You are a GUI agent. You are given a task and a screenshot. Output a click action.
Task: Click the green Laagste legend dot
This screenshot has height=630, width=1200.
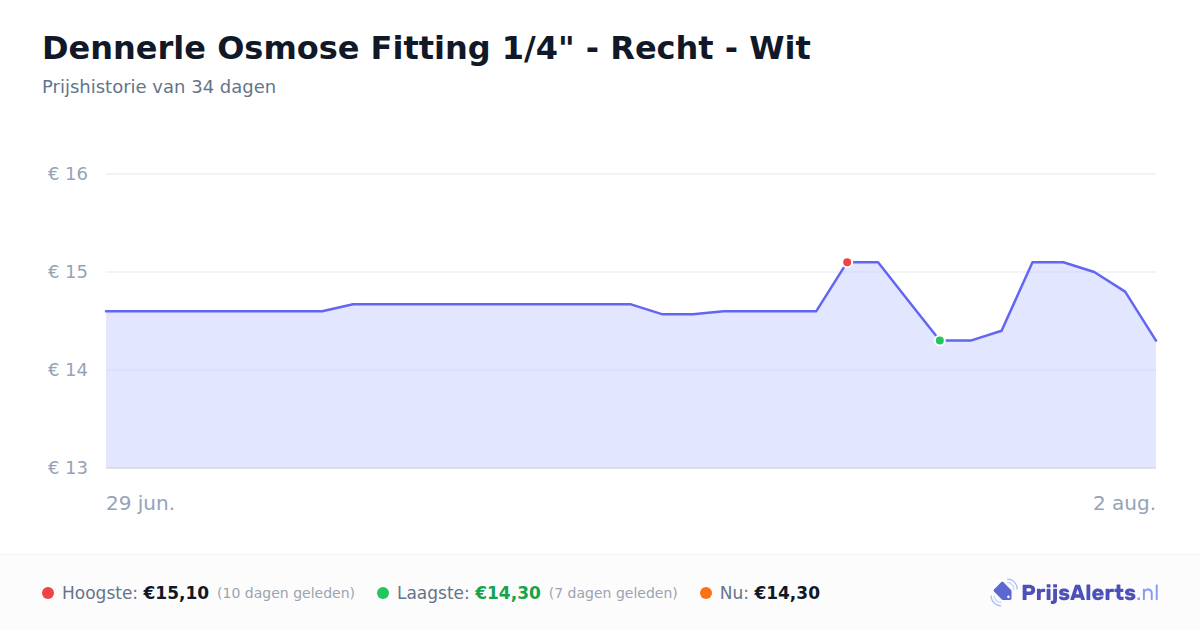[383, 593]
